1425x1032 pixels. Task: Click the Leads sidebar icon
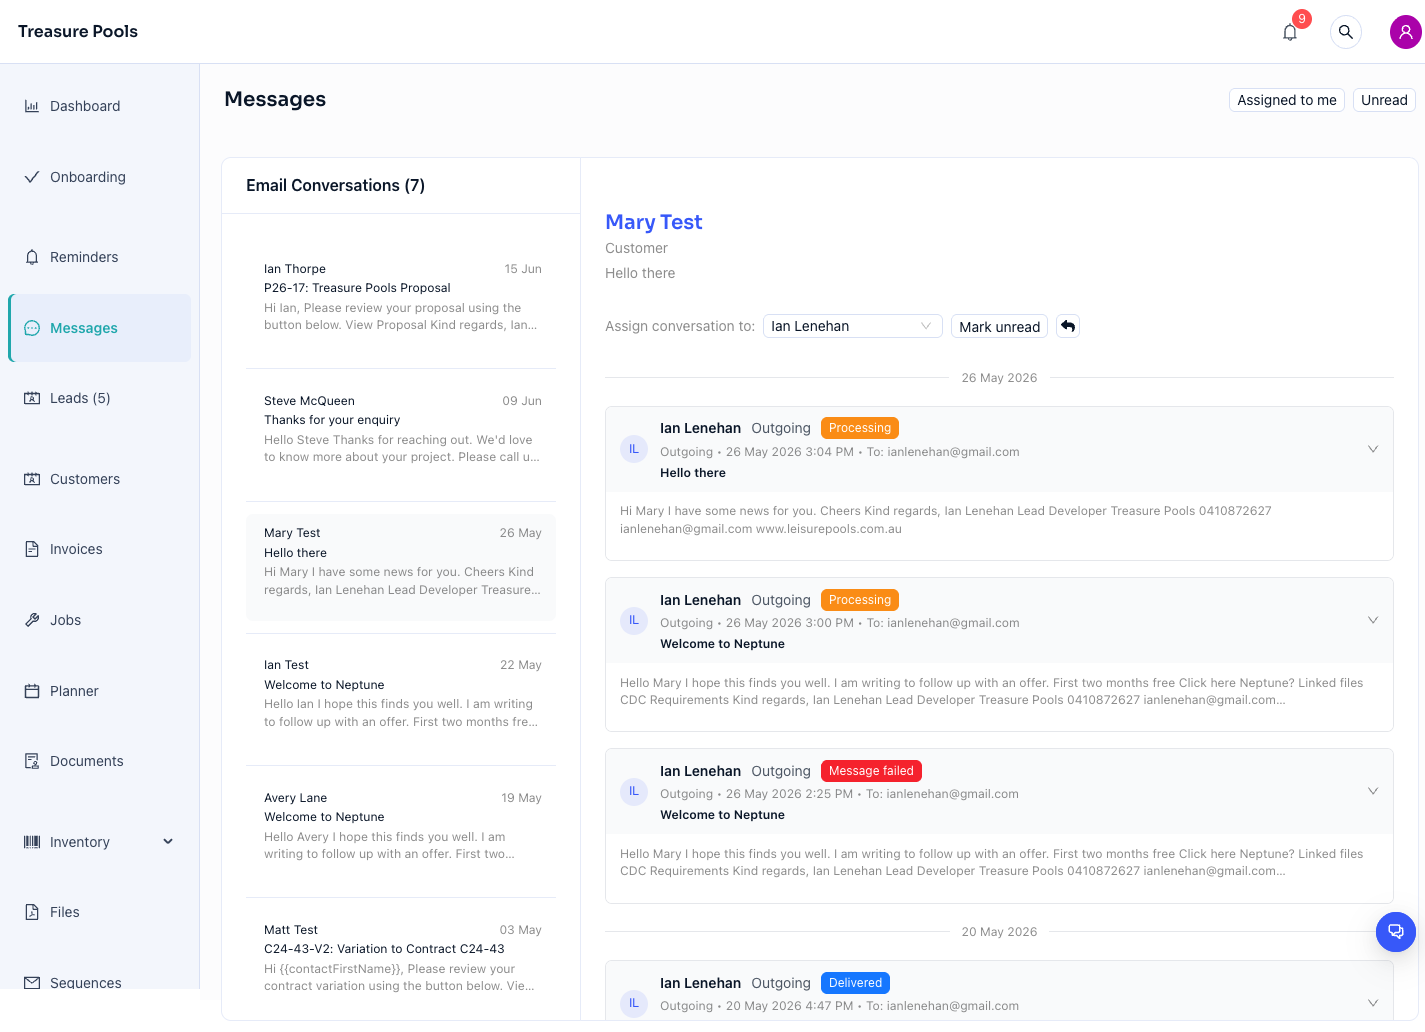tap(32, 398)
